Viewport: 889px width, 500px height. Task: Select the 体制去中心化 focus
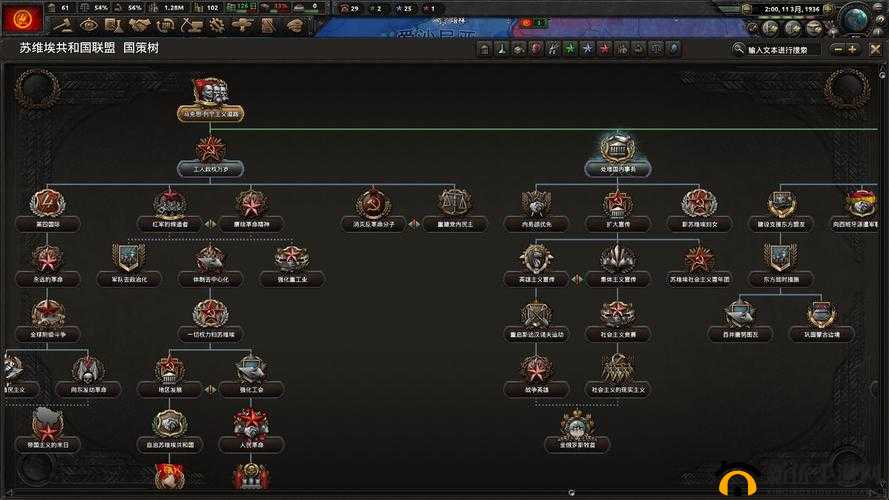[210, 265]
